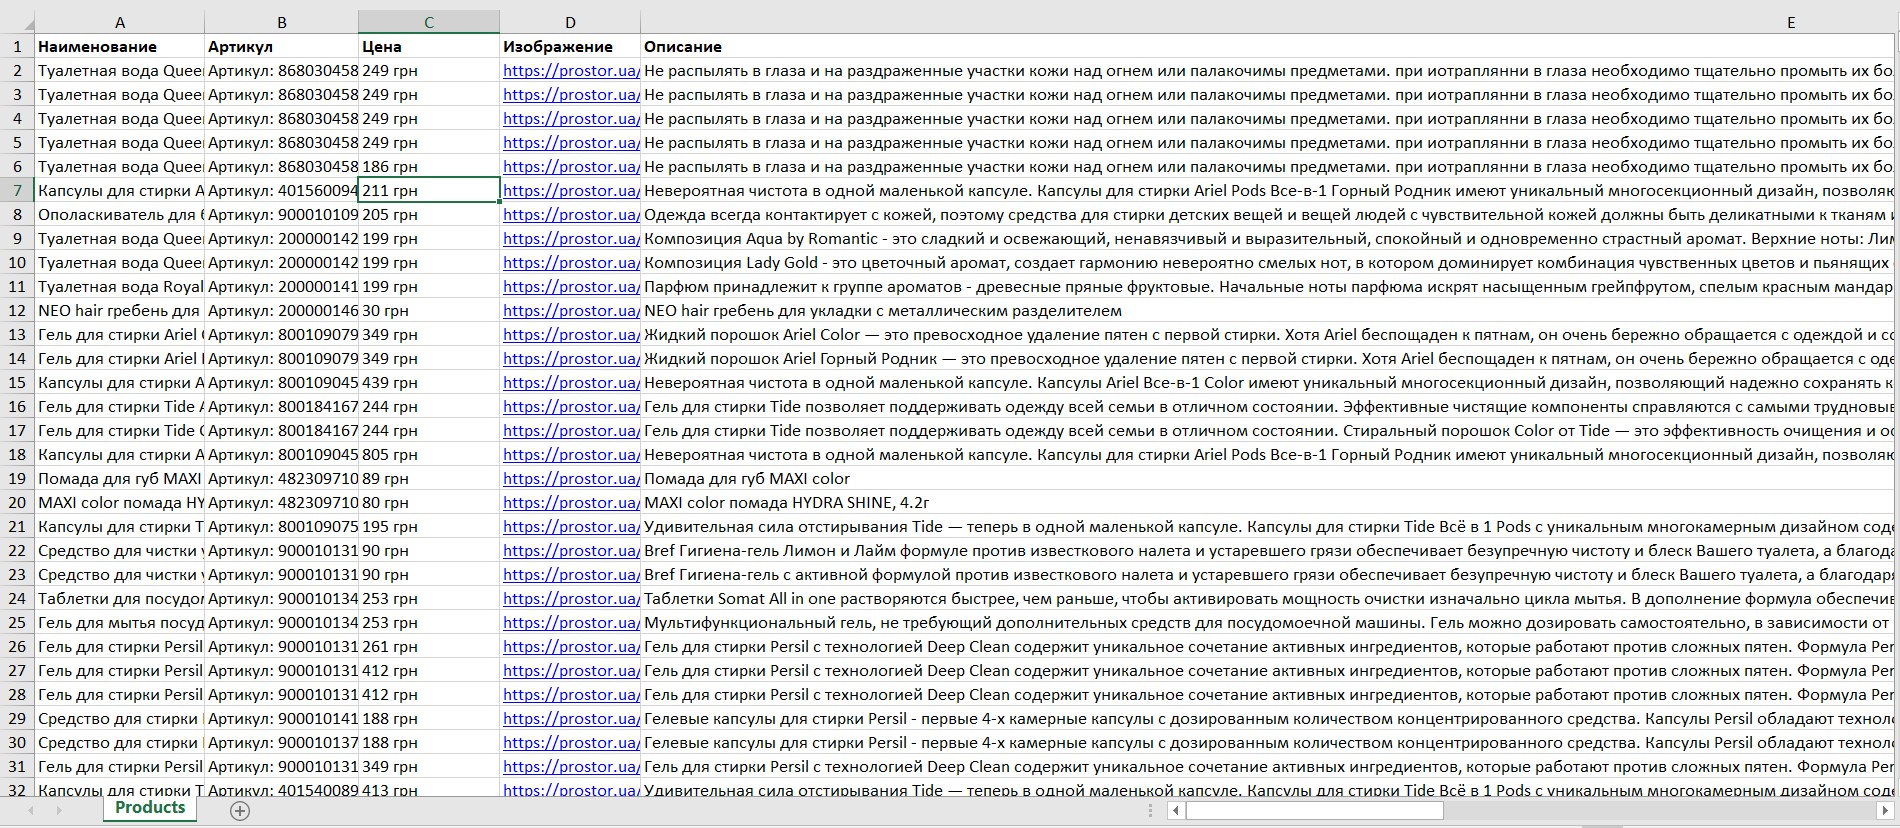
Task: Select cell 'Артикул: 401540089' in row 32
Action: 281,789
